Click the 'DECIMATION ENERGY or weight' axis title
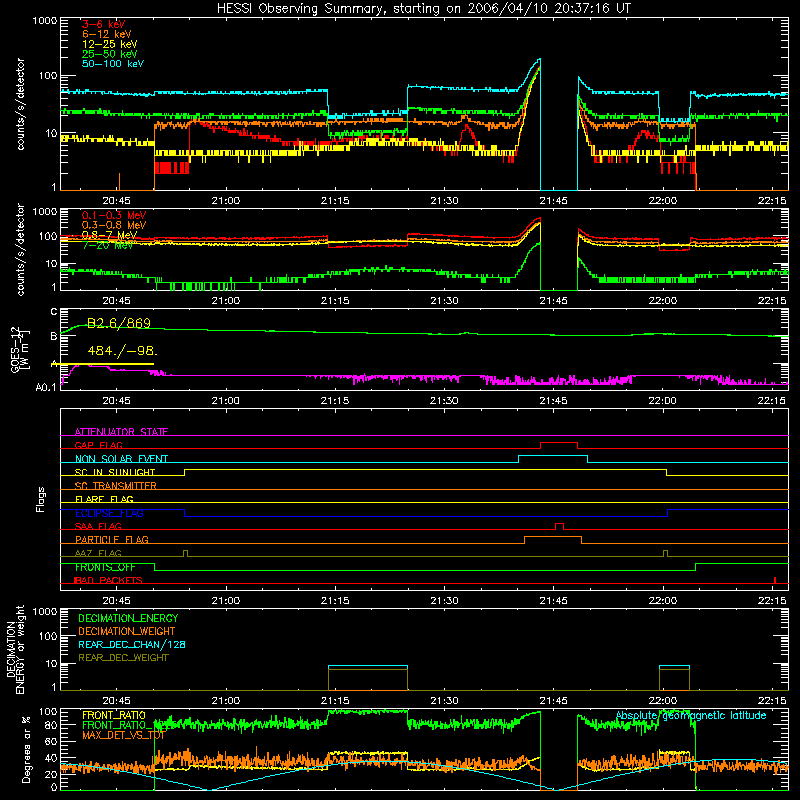The width and height of the screenshot is (800, 800). click(15, 649)
